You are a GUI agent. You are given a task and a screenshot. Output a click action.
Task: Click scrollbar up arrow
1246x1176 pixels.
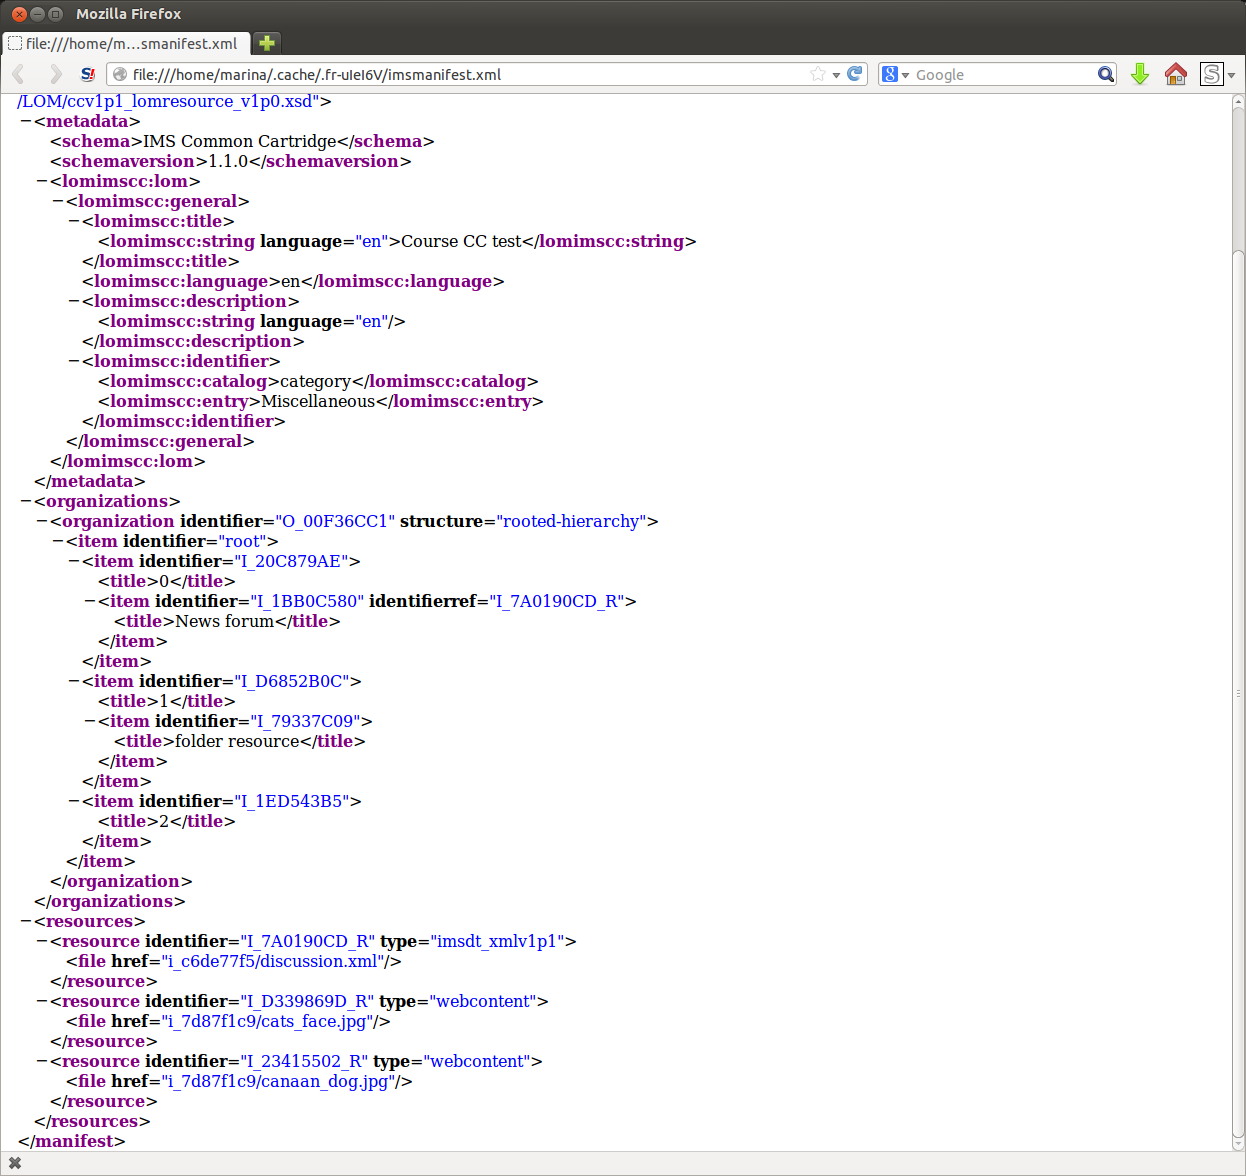click(x=1238, y=101)
